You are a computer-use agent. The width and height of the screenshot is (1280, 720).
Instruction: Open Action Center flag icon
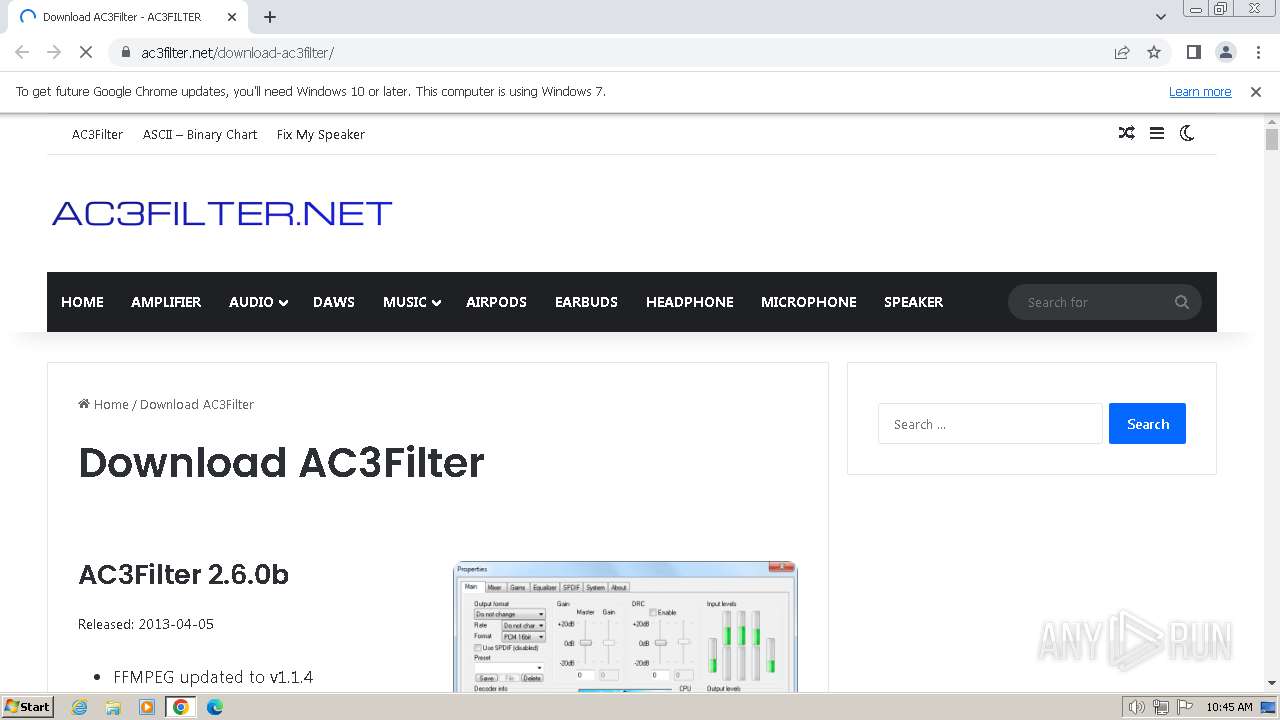(x=1184, y=707)
